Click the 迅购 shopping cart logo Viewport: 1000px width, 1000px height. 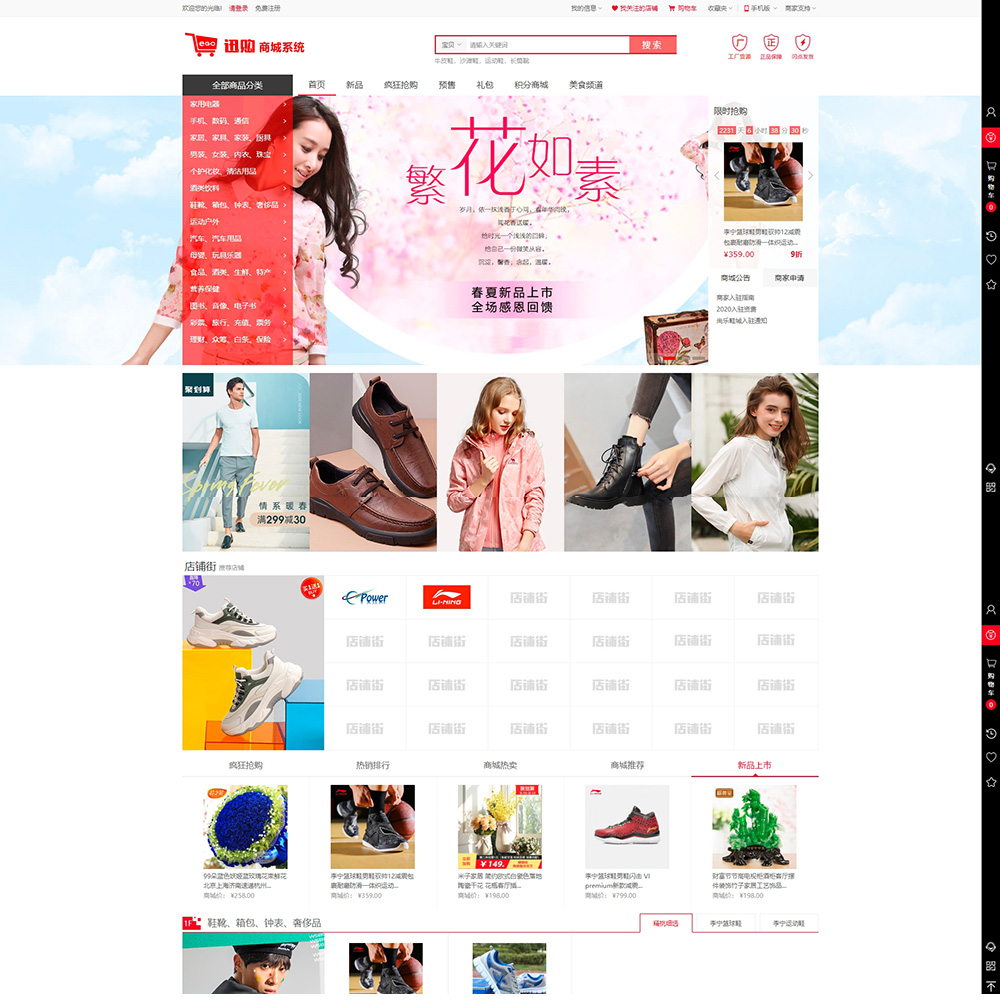[244, 46]
